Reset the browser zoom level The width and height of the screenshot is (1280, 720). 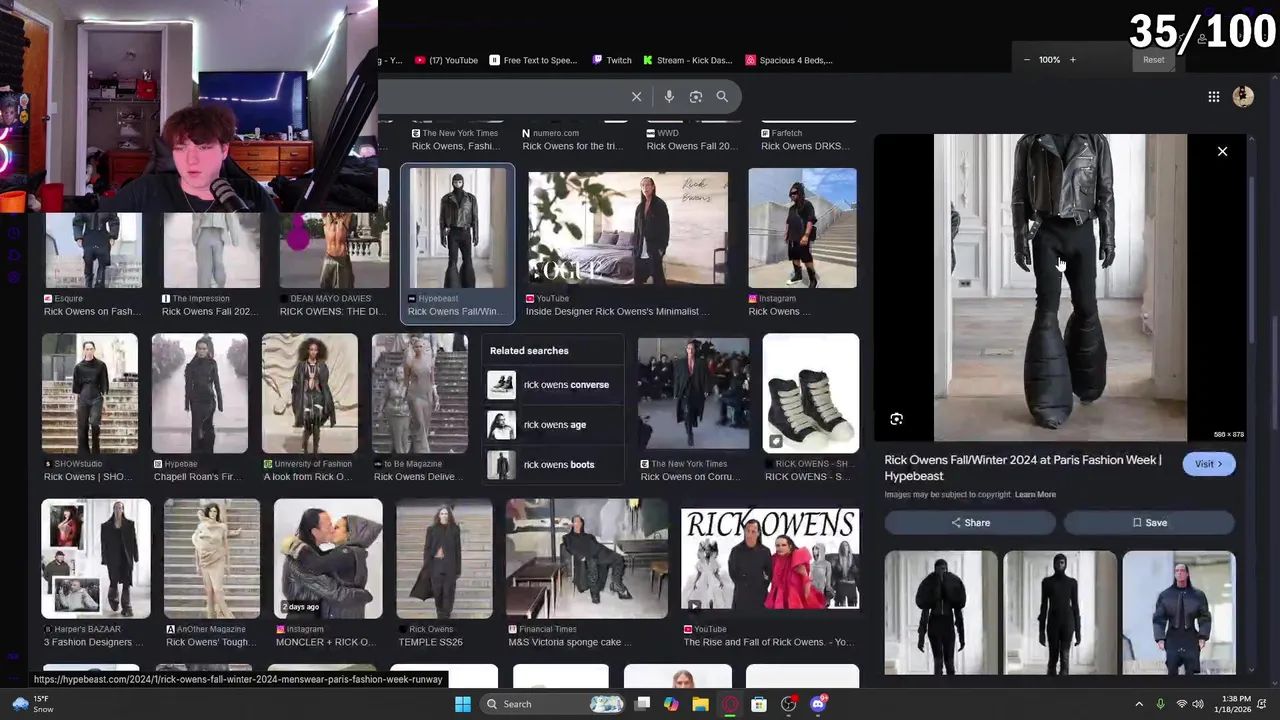(x=1153, y=60)
